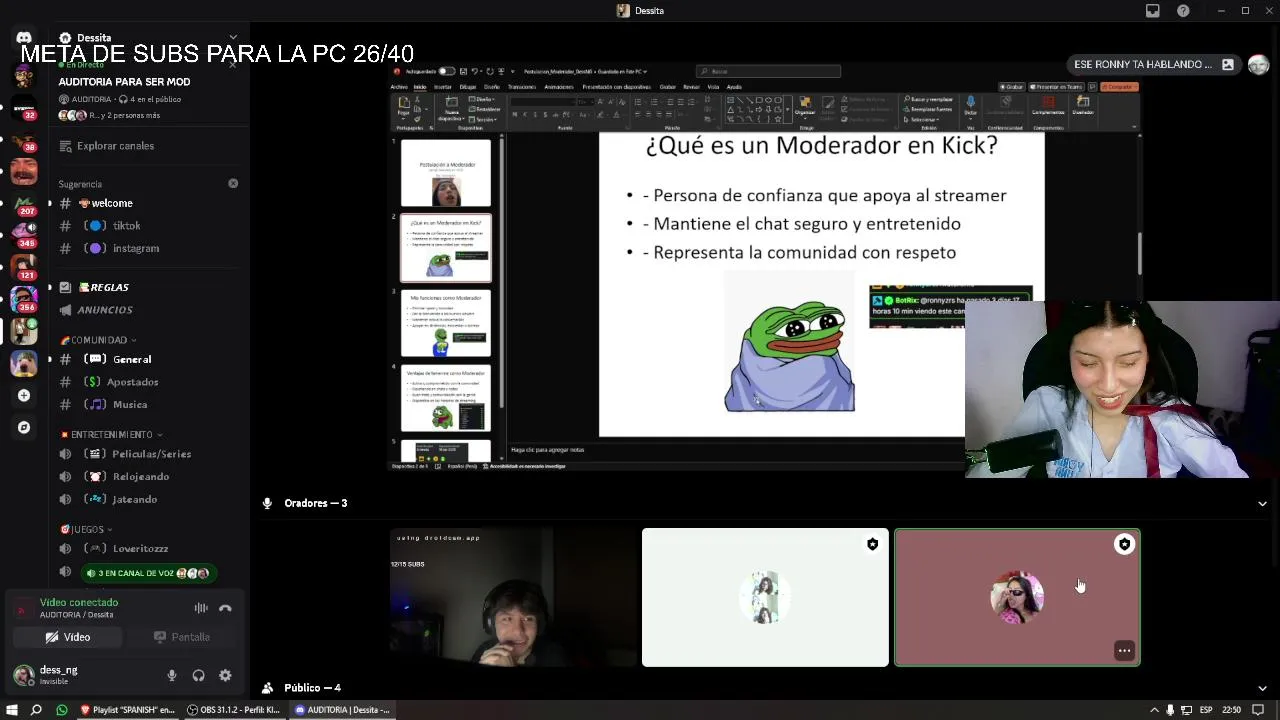1280x720 pixels.
Task: Toggle PowerPoint Autoguardado switch
Action: coord(446,71)
